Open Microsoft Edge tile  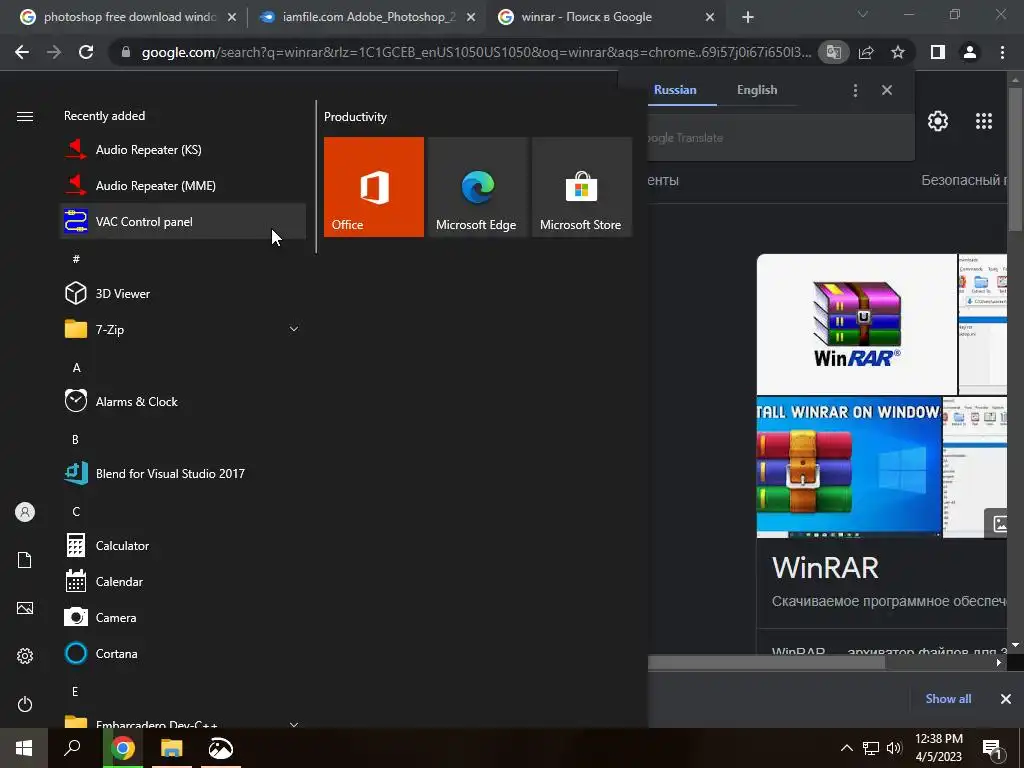(x=477, y=187)
